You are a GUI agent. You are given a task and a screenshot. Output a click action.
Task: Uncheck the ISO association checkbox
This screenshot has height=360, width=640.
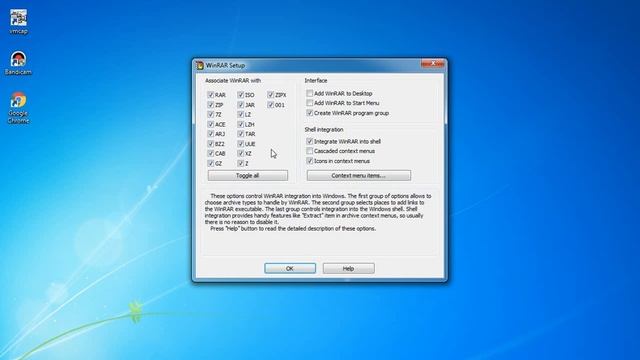[x=240, y=95]
